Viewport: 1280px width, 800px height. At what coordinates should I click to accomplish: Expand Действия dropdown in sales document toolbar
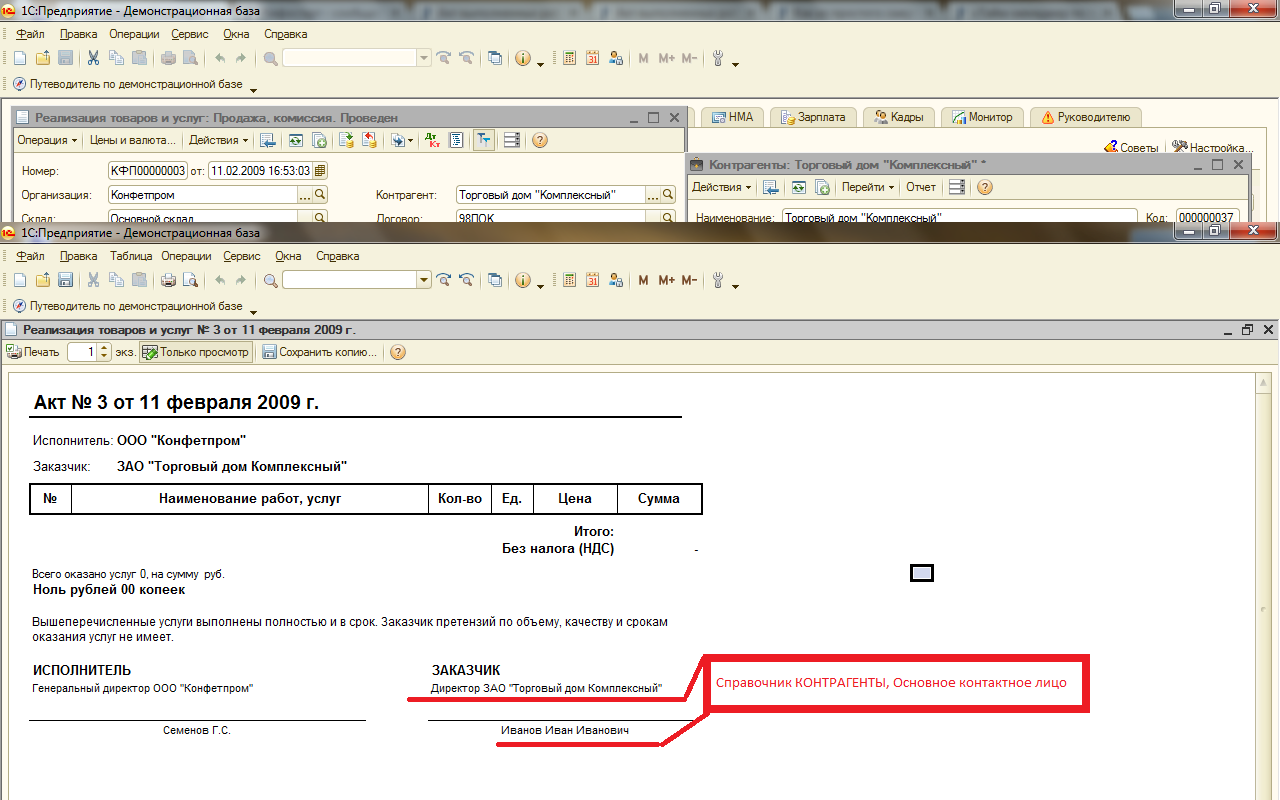coord(219,140)
